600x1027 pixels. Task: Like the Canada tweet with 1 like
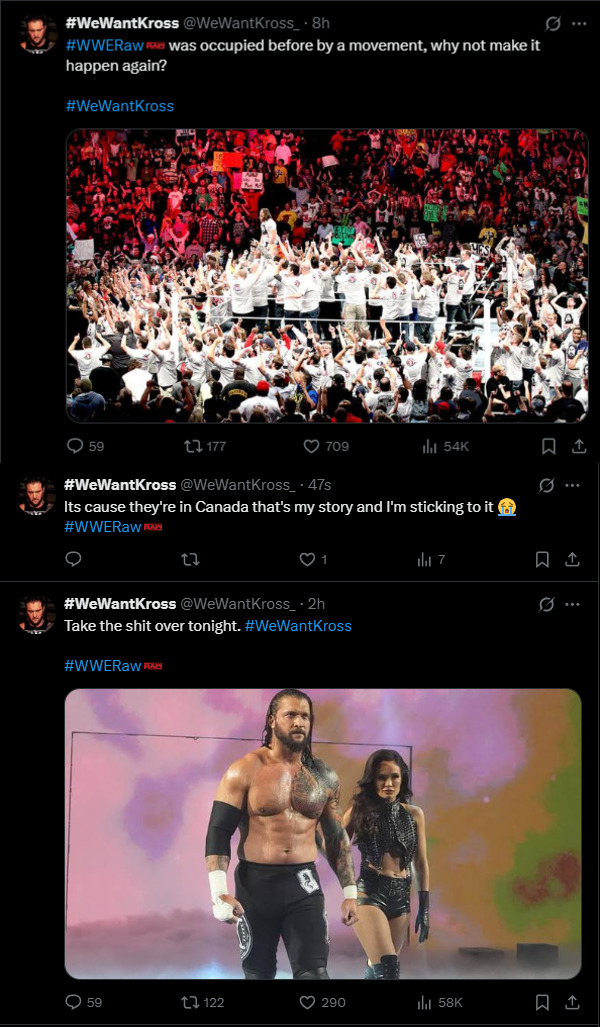click(308, 559)
